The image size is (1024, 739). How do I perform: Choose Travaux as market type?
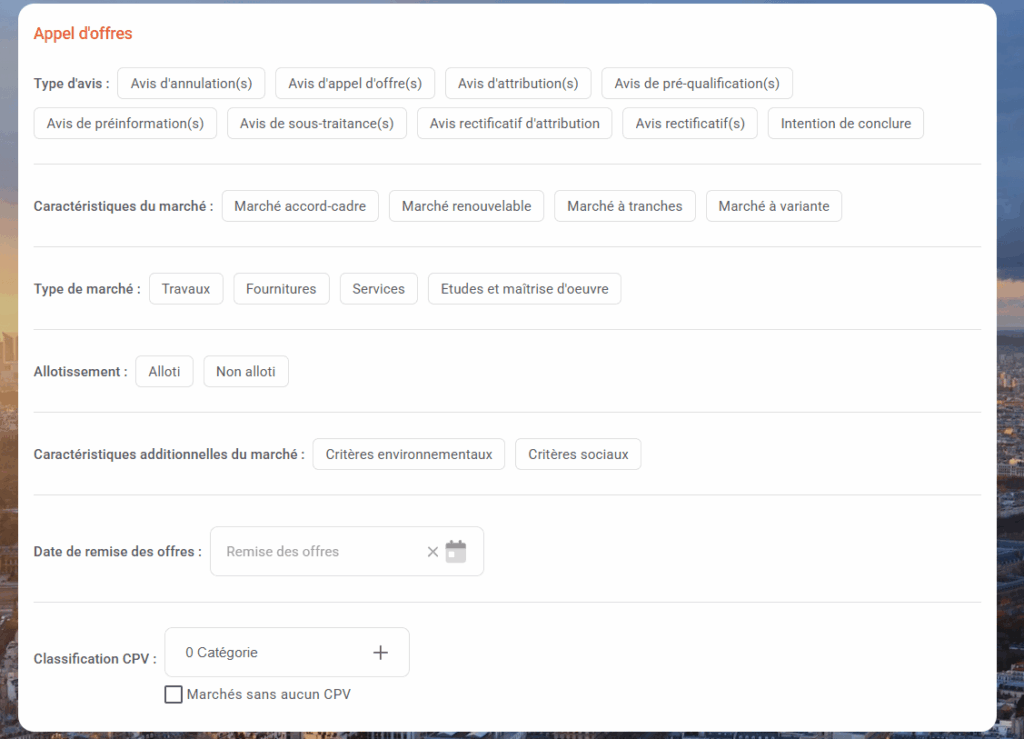click(186, 289)
